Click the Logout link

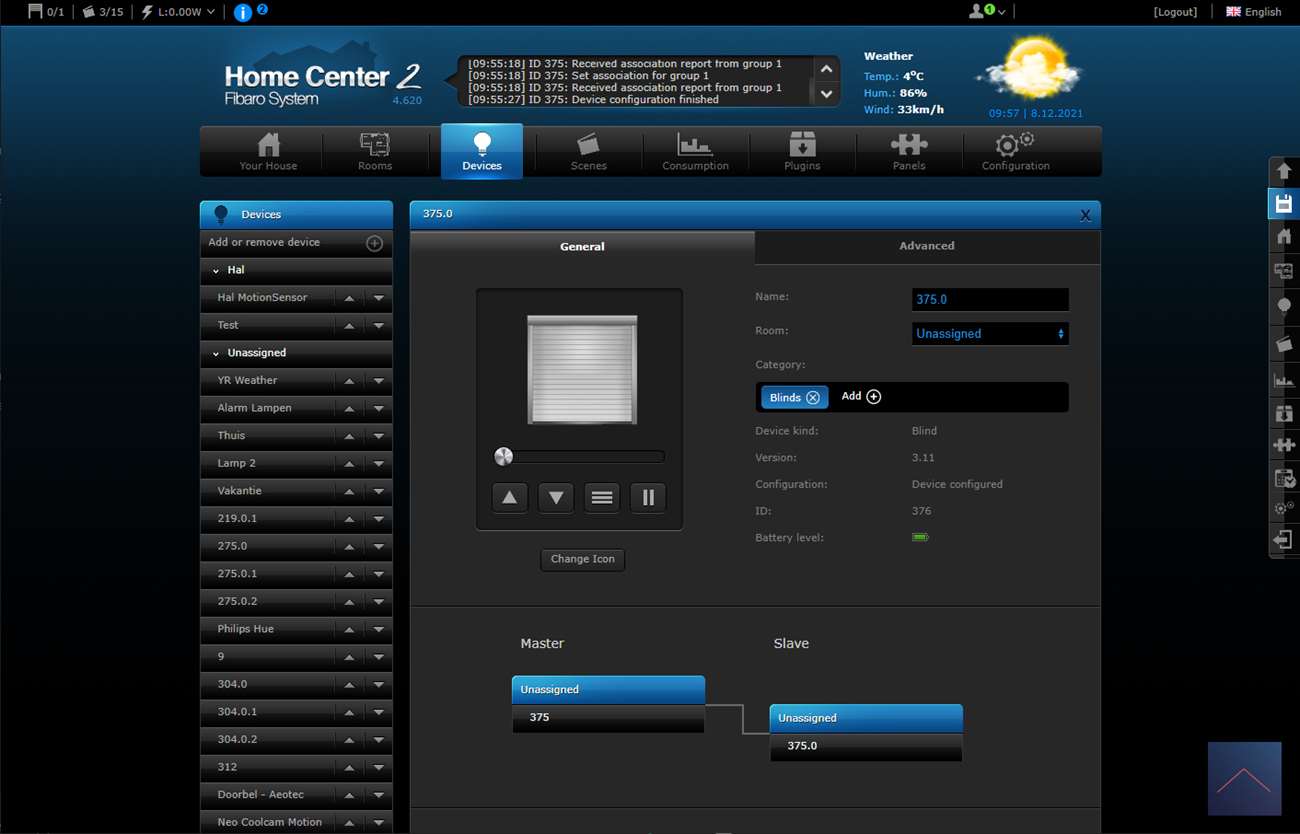[x=1174, y=12]
